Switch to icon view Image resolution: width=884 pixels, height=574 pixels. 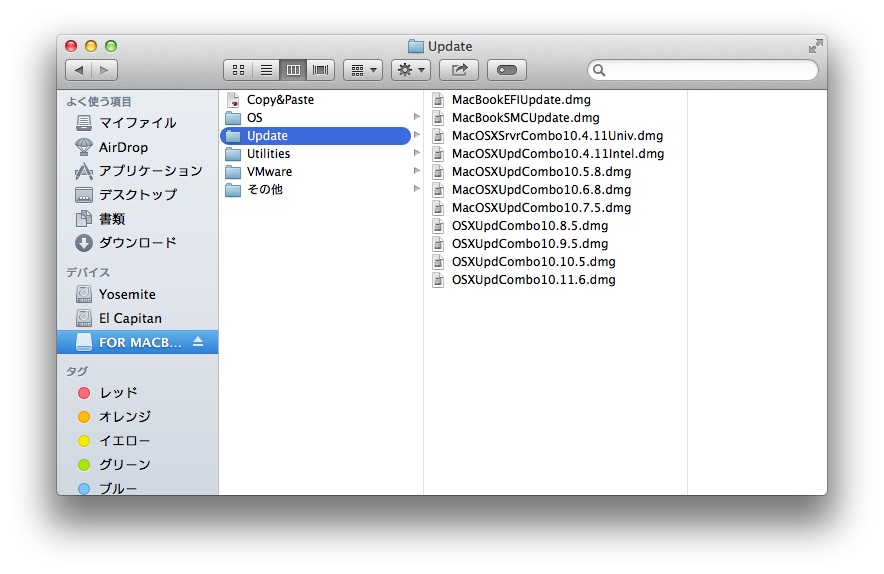click(x=238, y=70)
